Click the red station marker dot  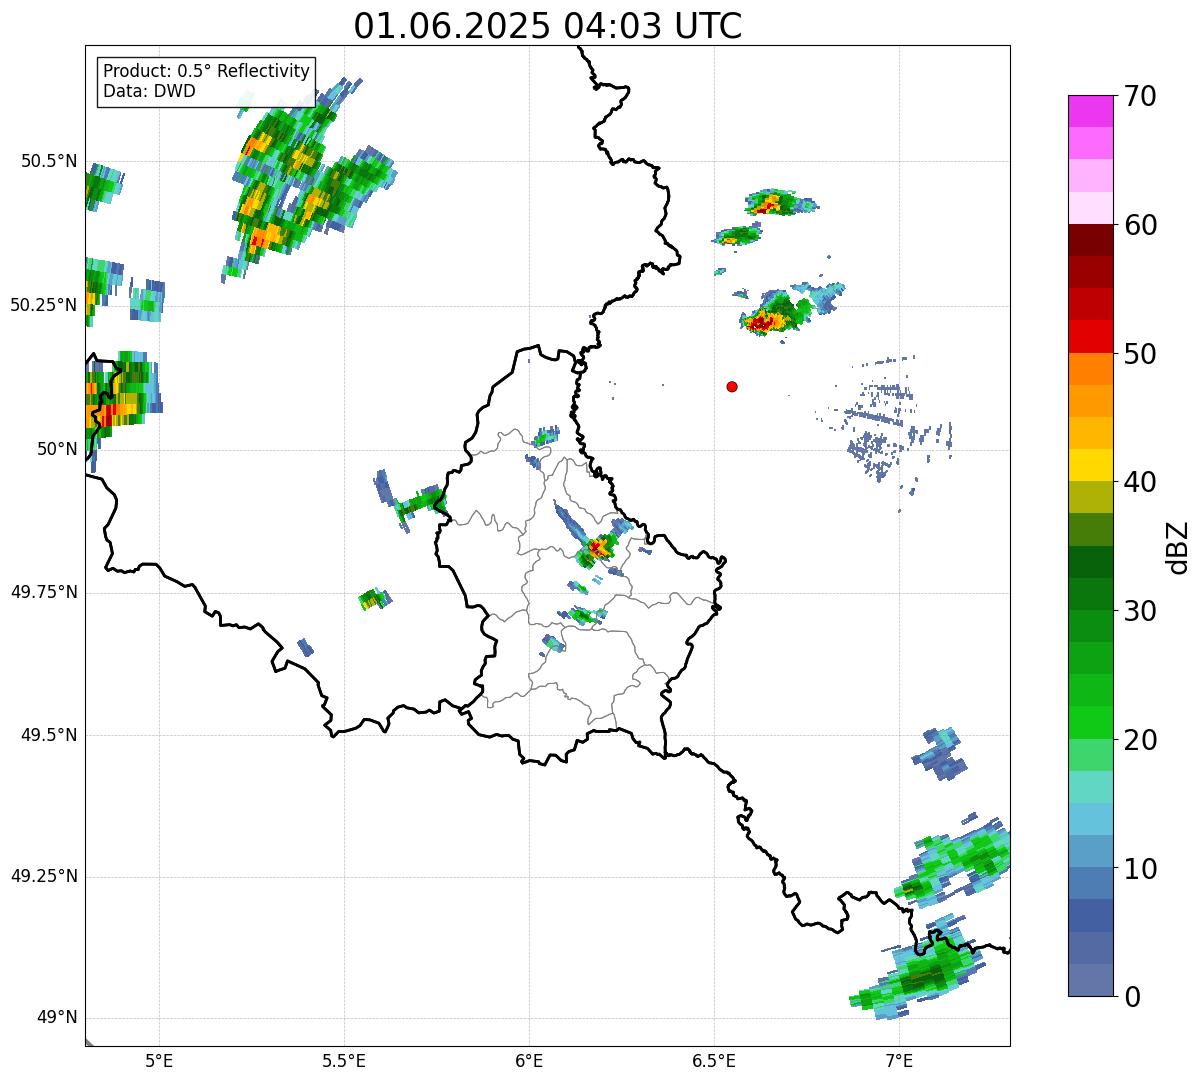tap(732, 387)
